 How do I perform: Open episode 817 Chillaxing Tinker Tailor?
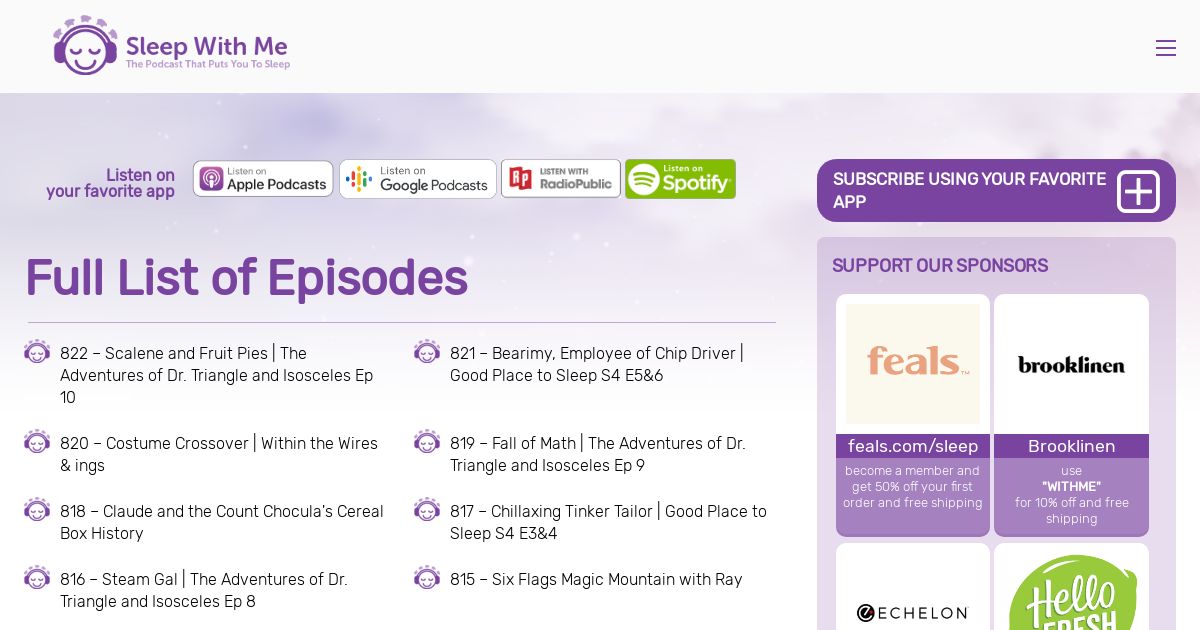coord(608,522)
